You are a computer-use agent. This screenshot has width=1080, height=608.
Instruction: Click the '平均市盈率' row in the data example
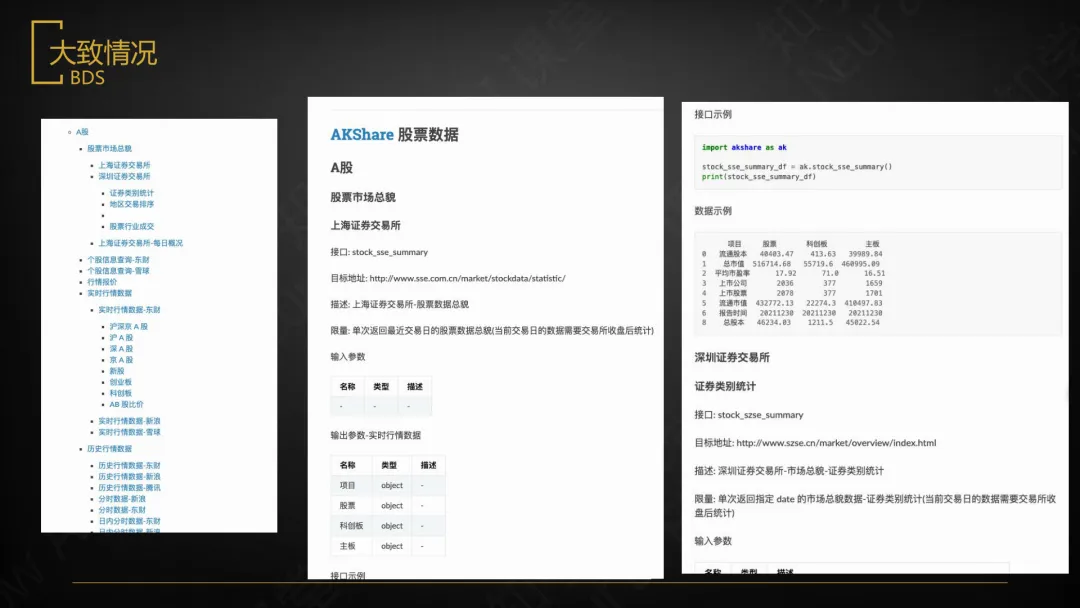tap(793, 273)
